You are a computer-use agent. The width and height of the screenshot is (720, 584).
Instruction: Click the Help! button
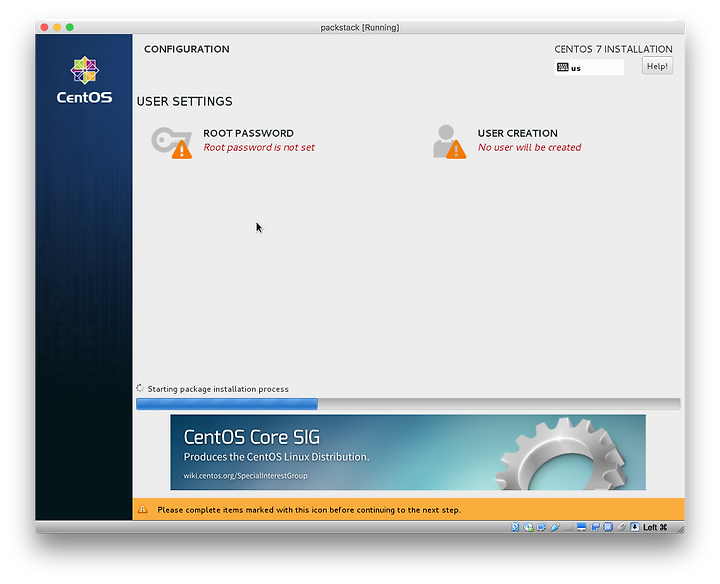657,66
